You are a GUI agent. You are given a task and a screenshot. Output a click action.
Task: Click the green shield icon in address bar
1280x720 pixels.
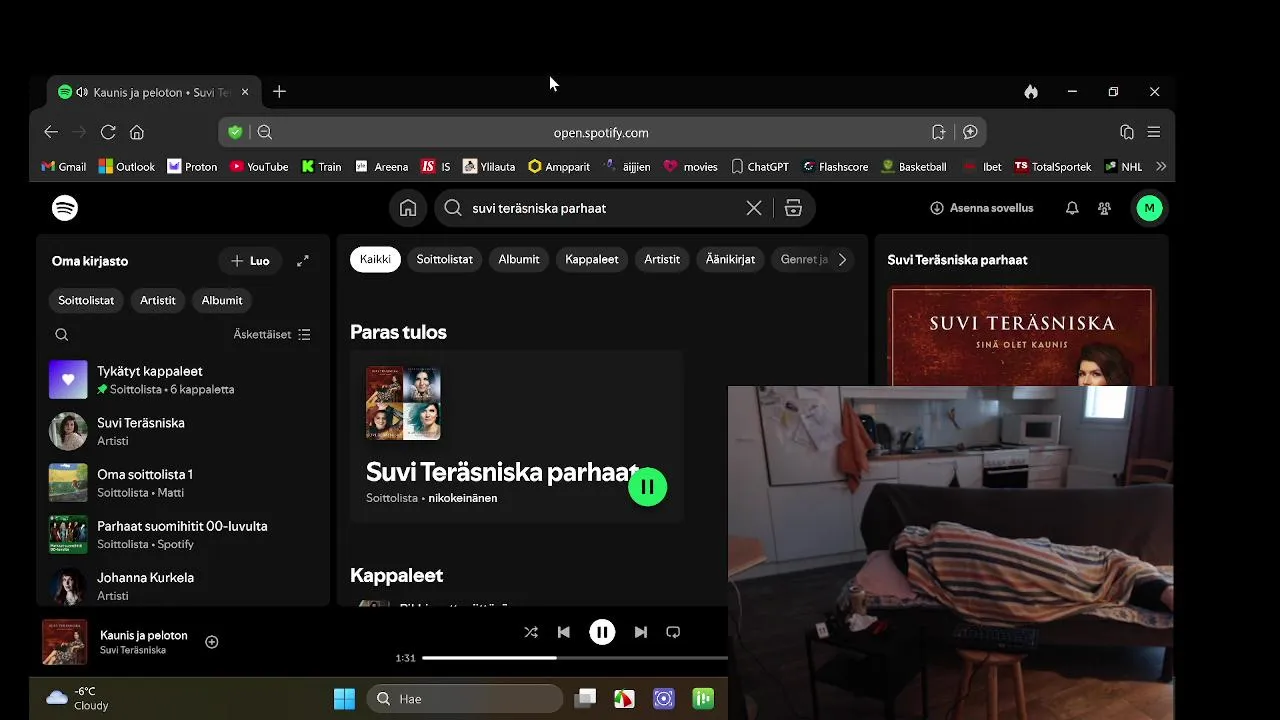click(235, 132)
